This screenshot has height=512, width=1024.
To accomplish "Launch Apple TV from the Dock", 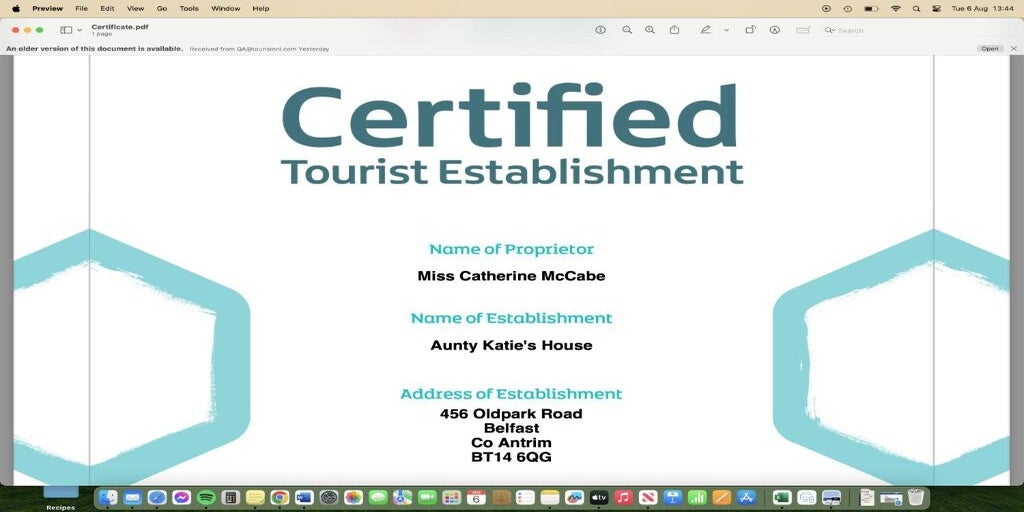I will tap(599, 498).
